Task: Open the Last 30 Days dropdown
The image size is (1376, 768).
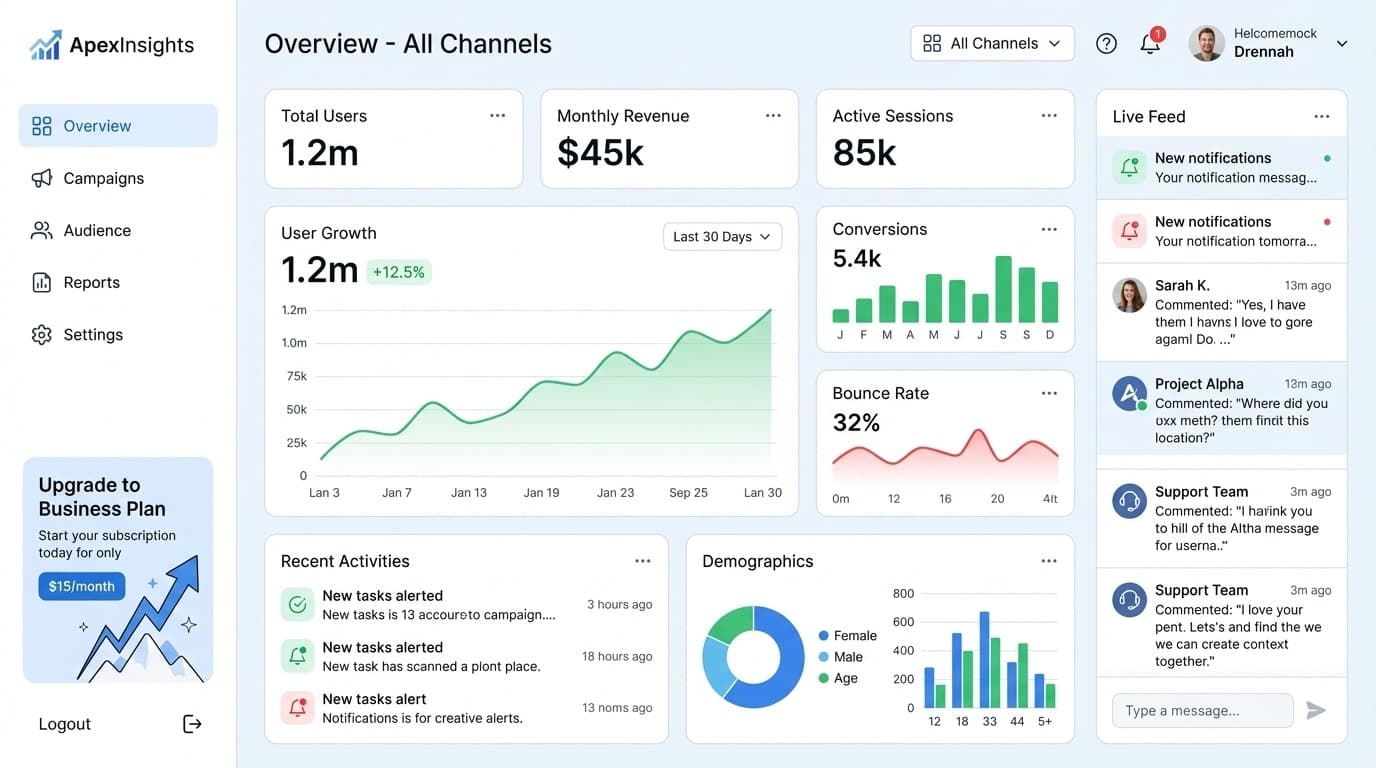Action: pos(722,237)
